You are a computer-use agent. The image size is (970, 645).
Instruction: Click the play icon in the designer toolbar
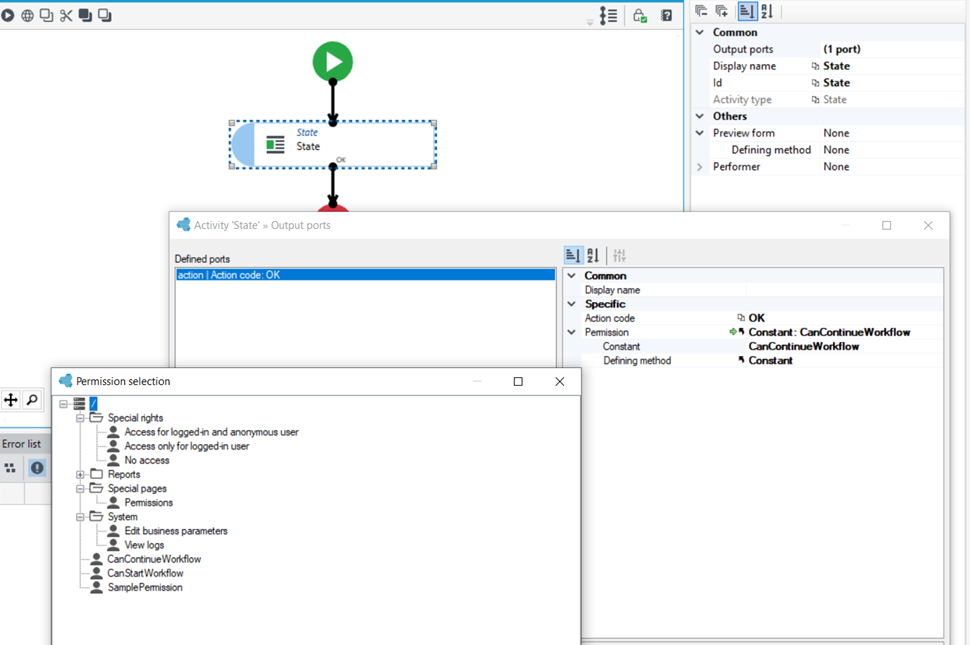point(7,15)
